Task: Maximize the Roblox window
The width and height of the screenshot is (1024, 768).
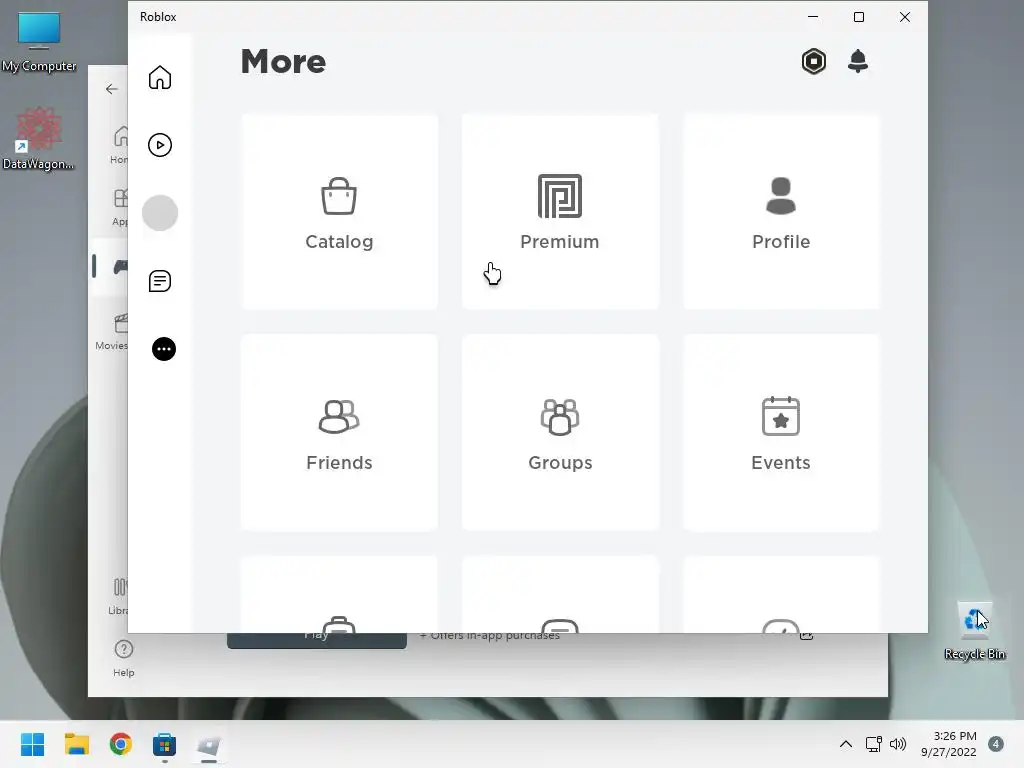Action: [x=859, y=17]
